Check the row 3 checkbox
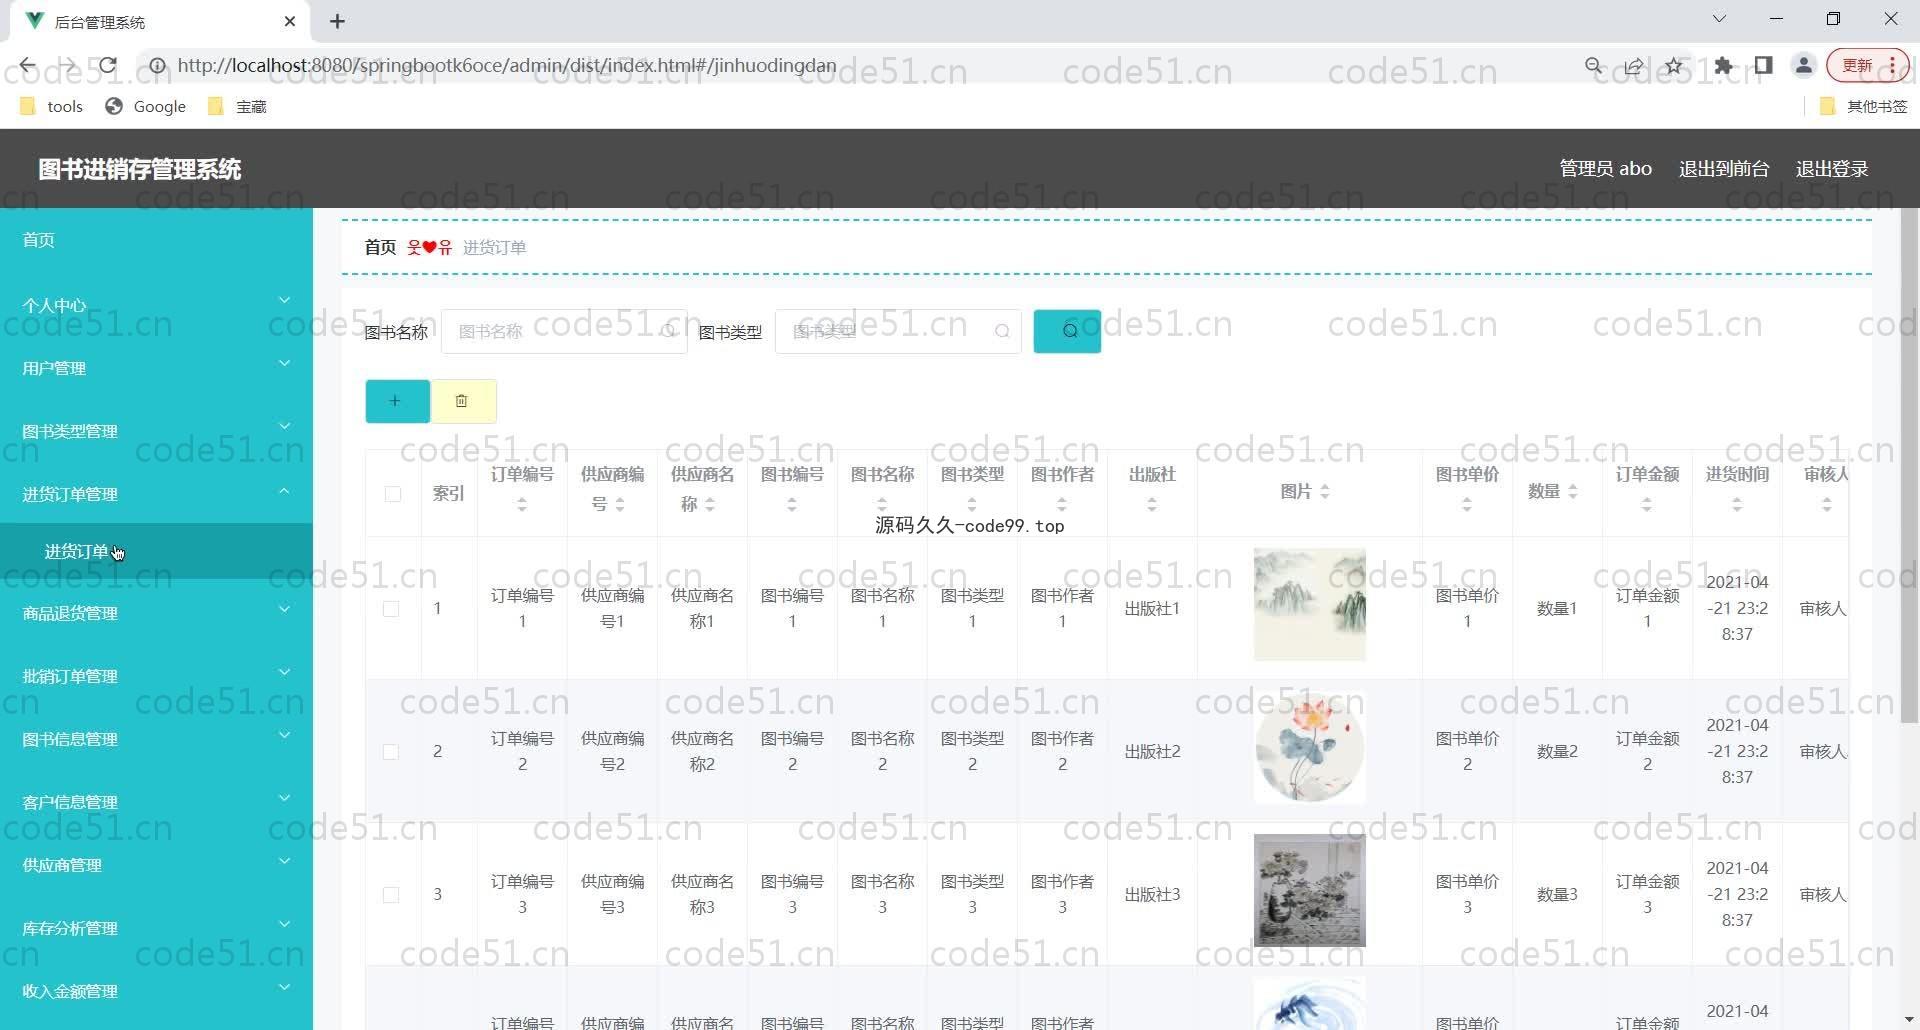This screenshot has width=1920, height=1030. pos(391,895)
